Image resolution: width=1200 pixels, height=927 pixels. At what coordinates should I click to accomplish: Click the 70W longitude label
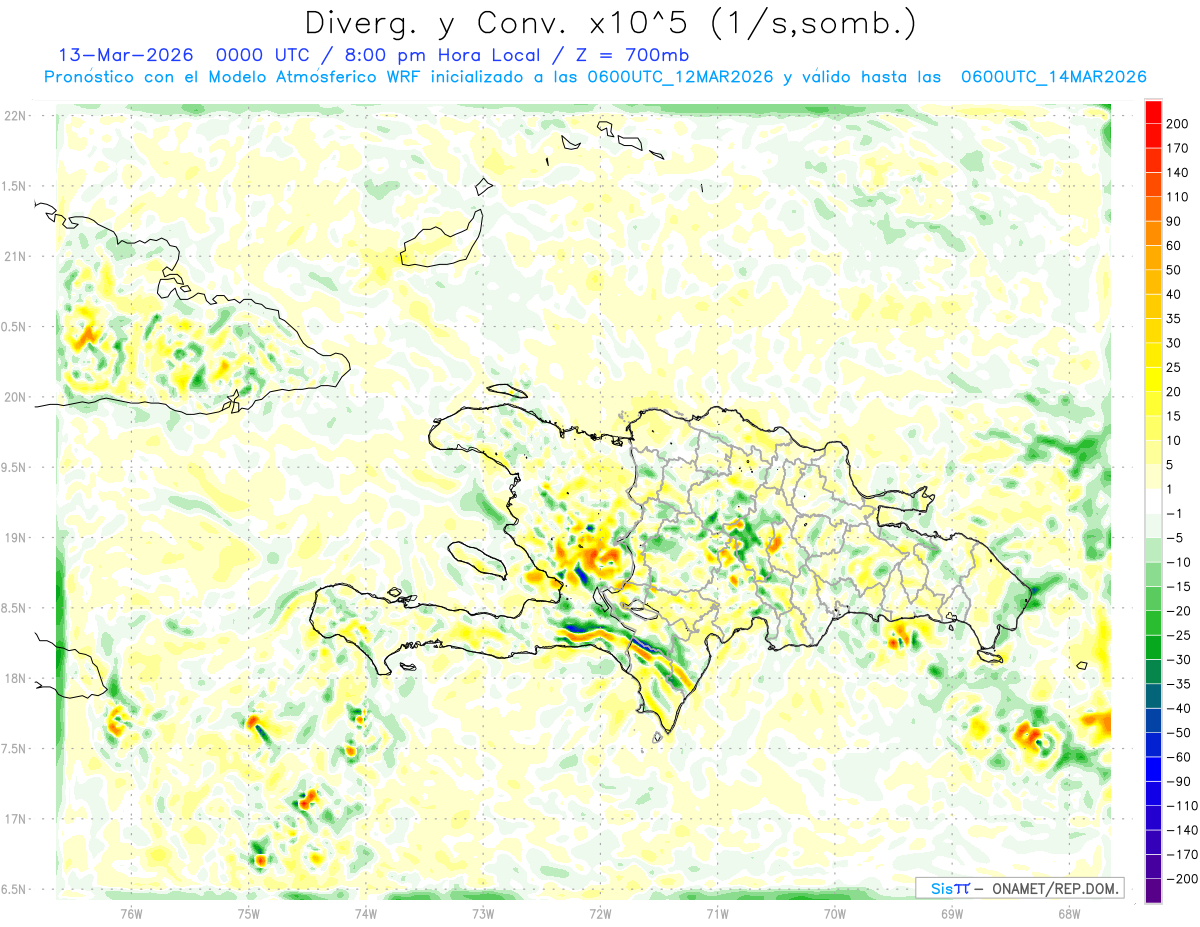coord(835,912)
